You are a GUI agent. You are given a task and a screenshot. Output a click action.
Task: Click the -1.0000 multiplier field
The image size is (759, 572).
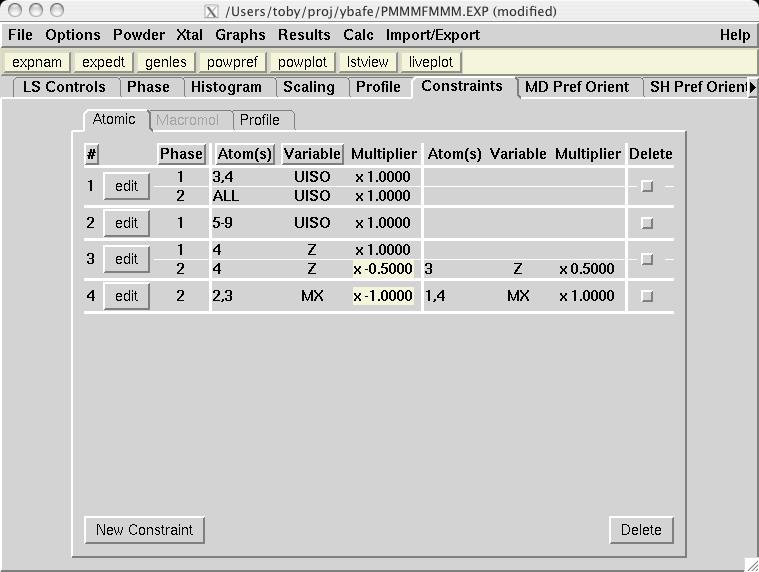[x=383, y=296]
